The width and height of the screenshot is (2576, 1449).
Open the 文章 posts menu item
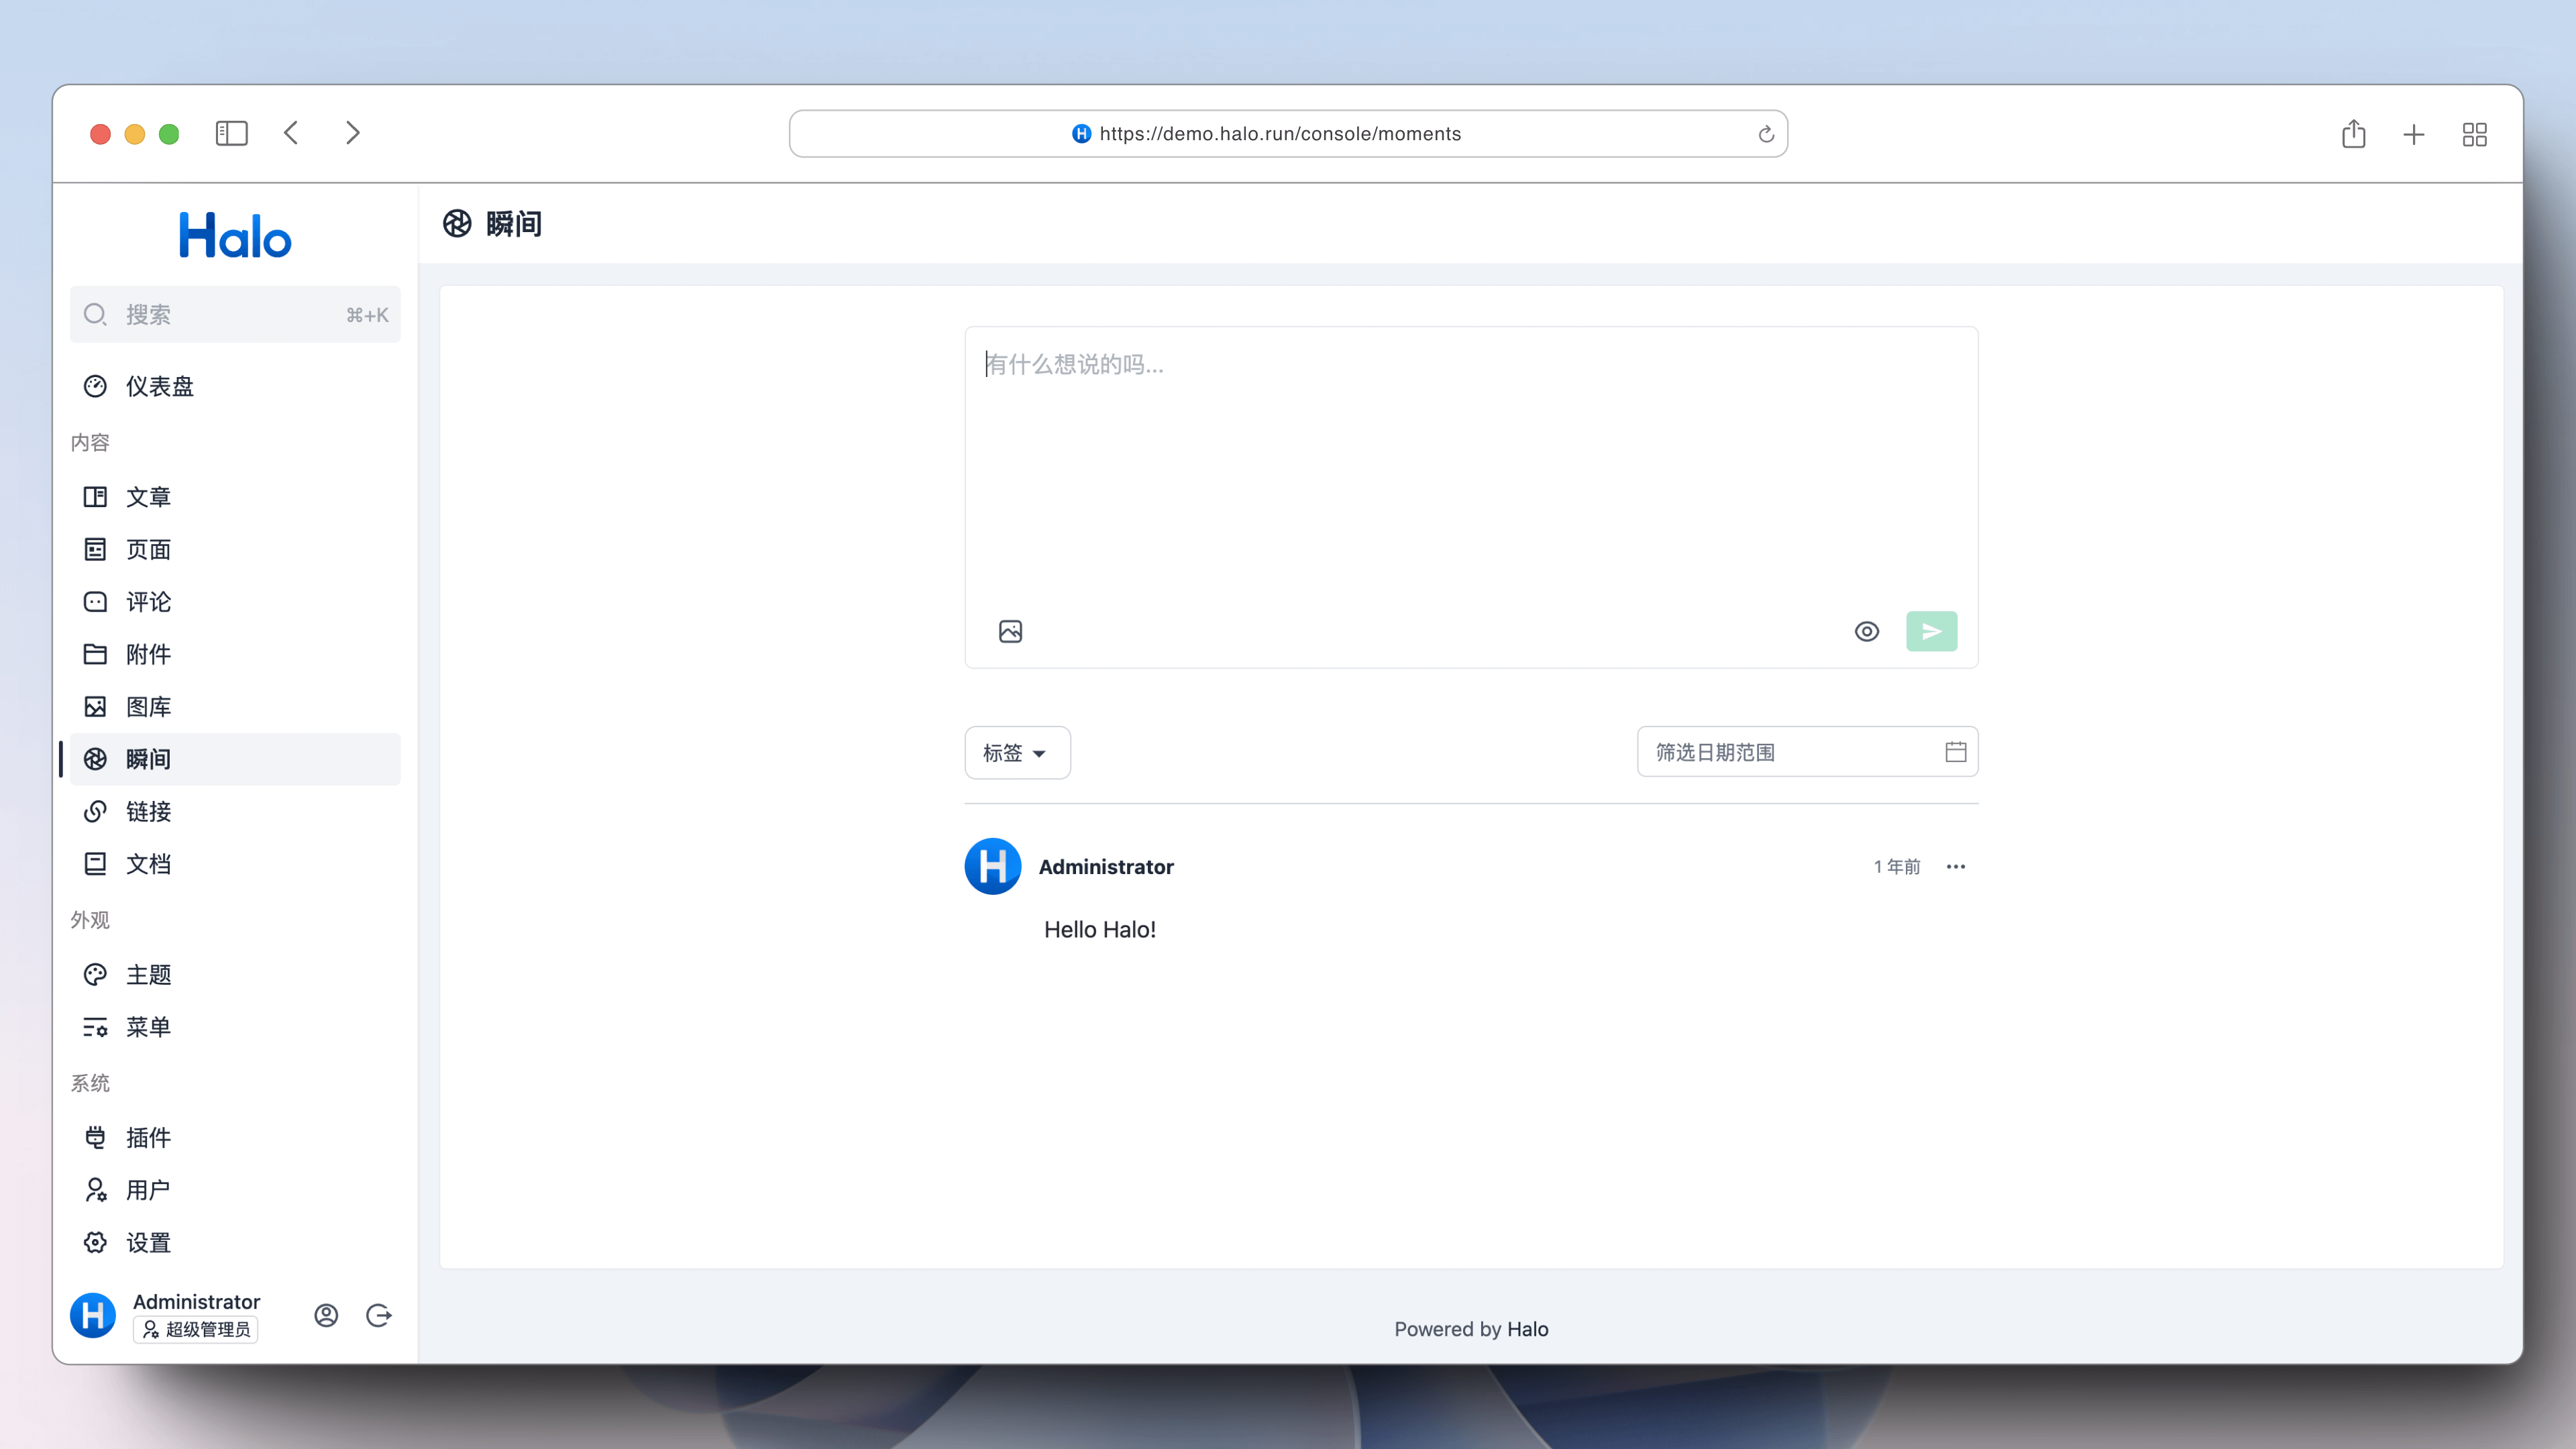[148, 497]
